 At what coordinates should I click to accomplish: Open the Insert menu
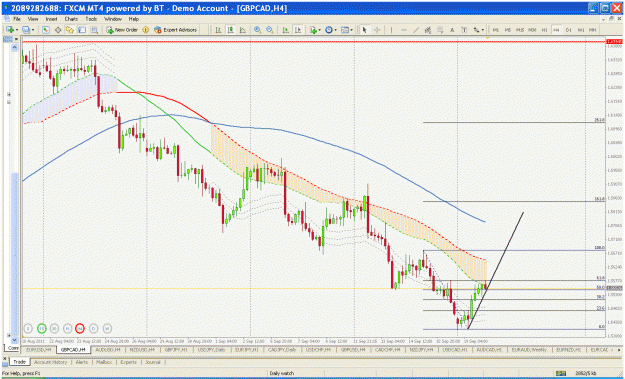pyautogui.click(x=51, y=19)
